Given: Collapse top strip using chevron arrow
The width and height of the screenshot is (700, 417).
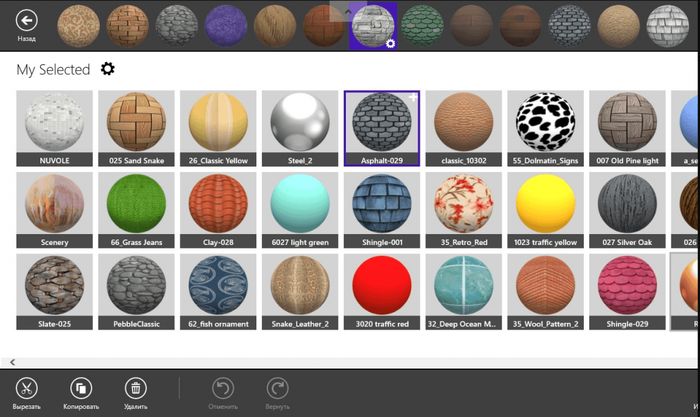Looking at the screenshot, I should click(x=348, y=11).
